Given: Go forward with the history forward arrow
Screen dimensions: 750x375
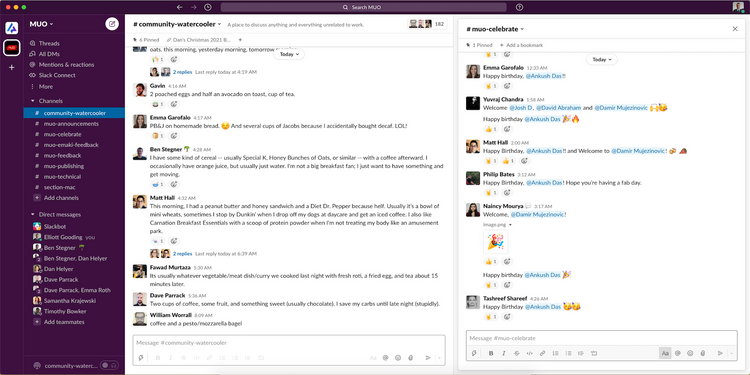Looking at the screenshot, I should pos(193,7).
